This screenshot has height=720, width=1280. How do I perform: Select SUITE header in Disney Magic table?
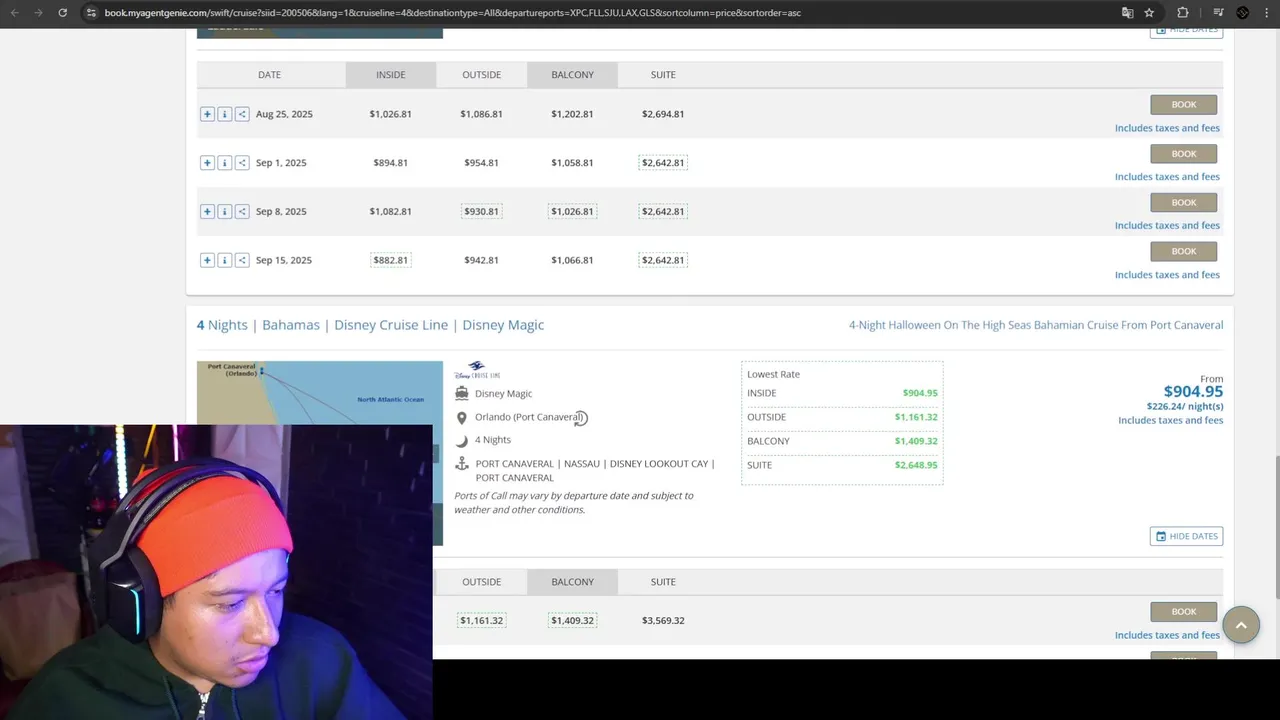point(663,582)
